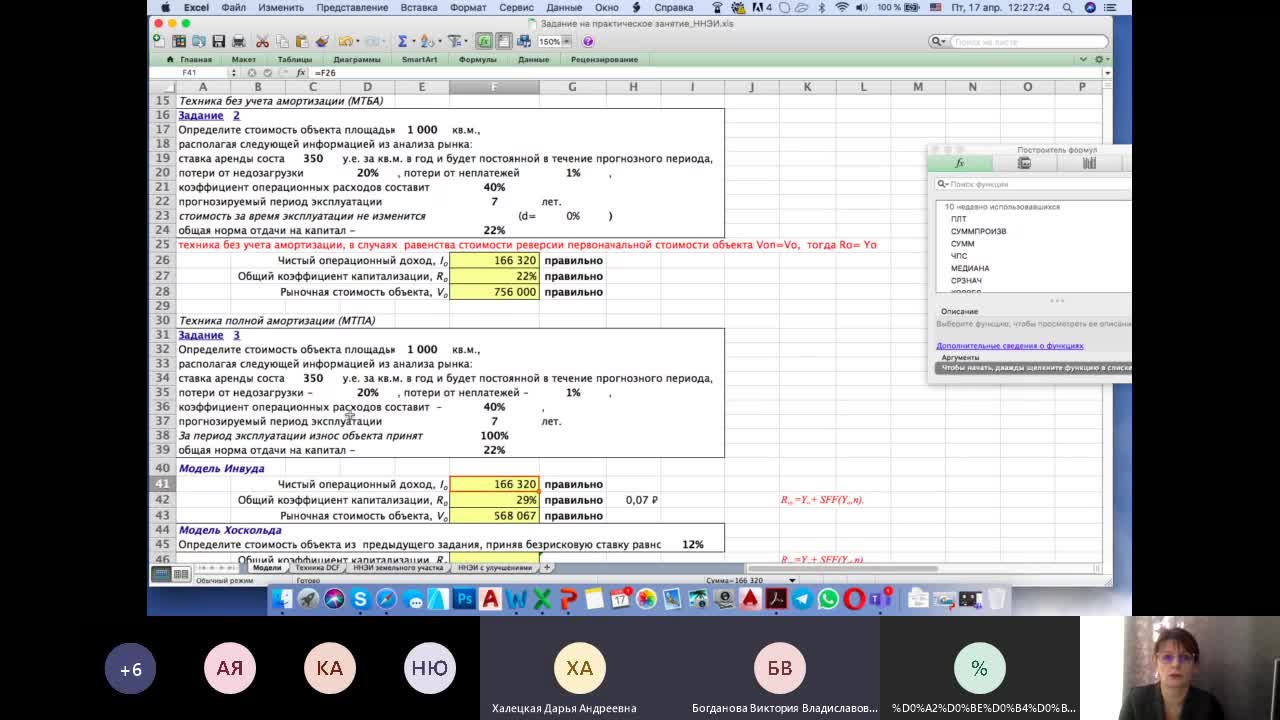Click the function search field Поиск функции
This screenshot has height=720, width=1280.
coord(1034,184)
